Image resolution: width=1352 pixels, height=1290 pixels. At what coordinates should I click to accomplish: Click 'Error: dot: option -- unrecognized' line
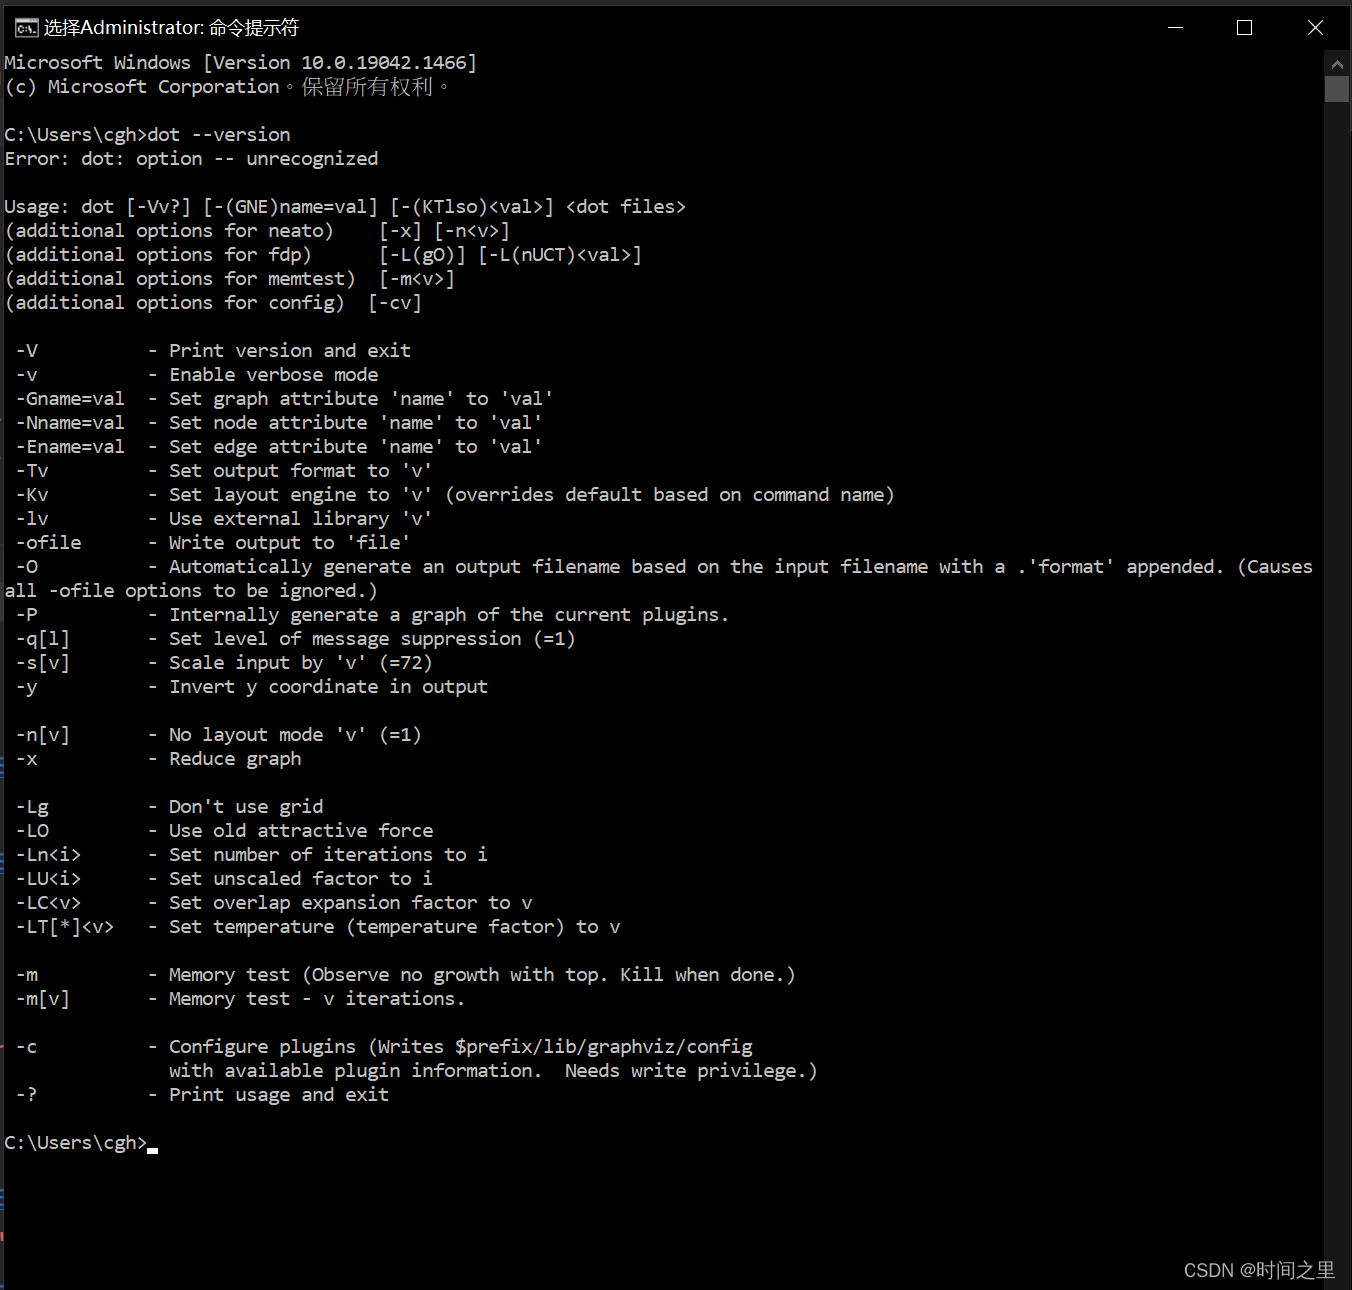point(192,159)
